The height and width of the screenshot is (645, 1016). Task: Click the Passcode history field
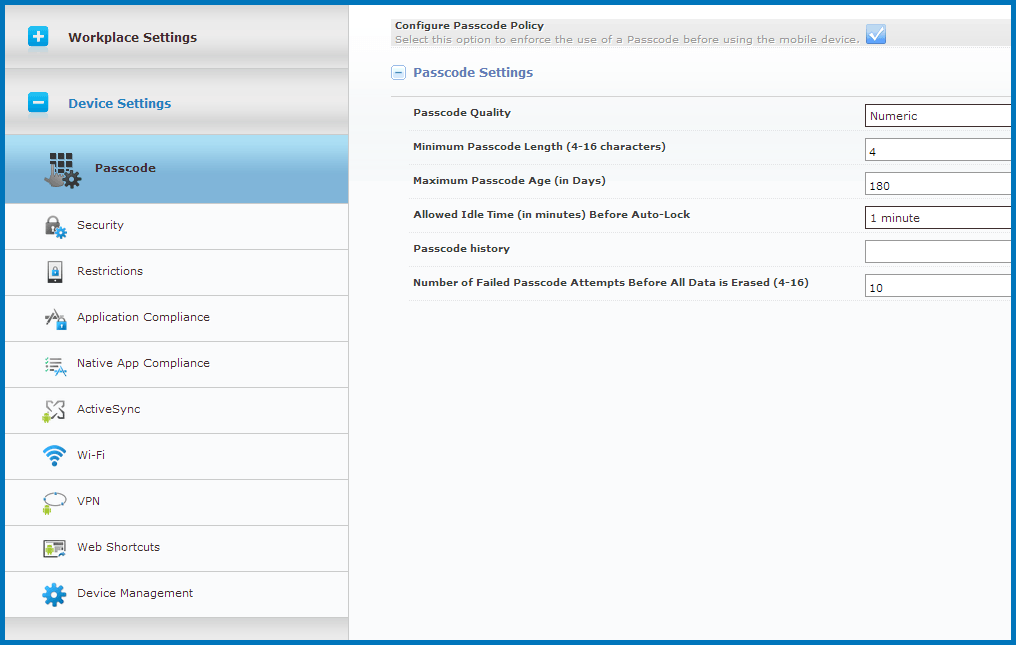[x=938, y=252]
